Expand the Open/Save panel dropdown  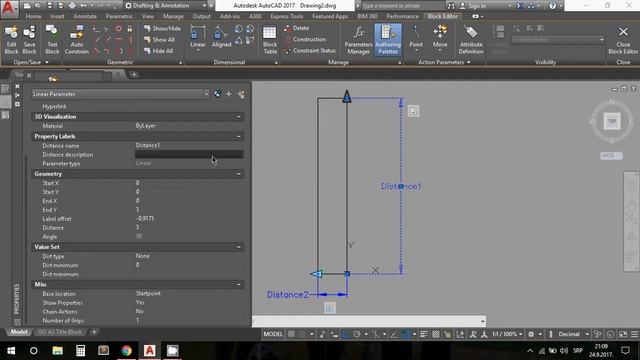[x=31, y=62]
